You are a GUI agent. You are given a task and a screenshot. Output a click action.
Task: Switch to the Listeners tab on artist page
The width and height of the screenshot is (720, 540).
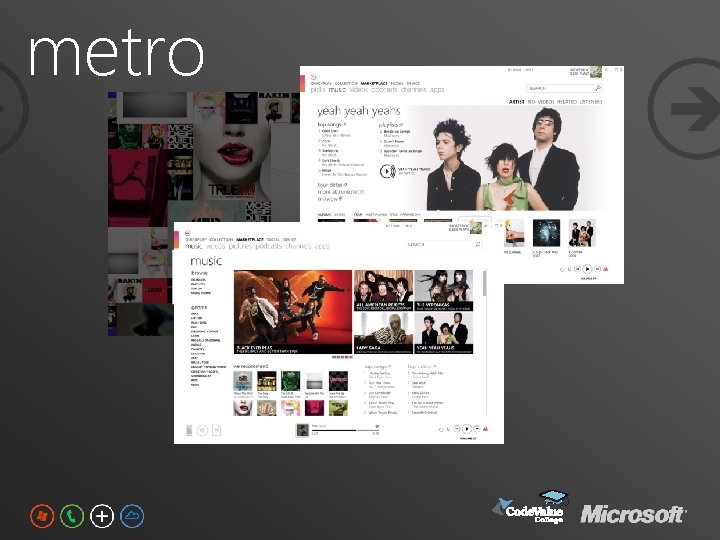point(591,101)
